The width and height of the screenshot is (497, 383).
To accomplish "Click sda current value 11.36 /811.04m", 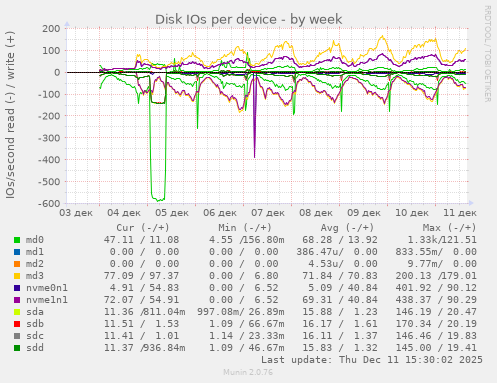I will 144,312.
